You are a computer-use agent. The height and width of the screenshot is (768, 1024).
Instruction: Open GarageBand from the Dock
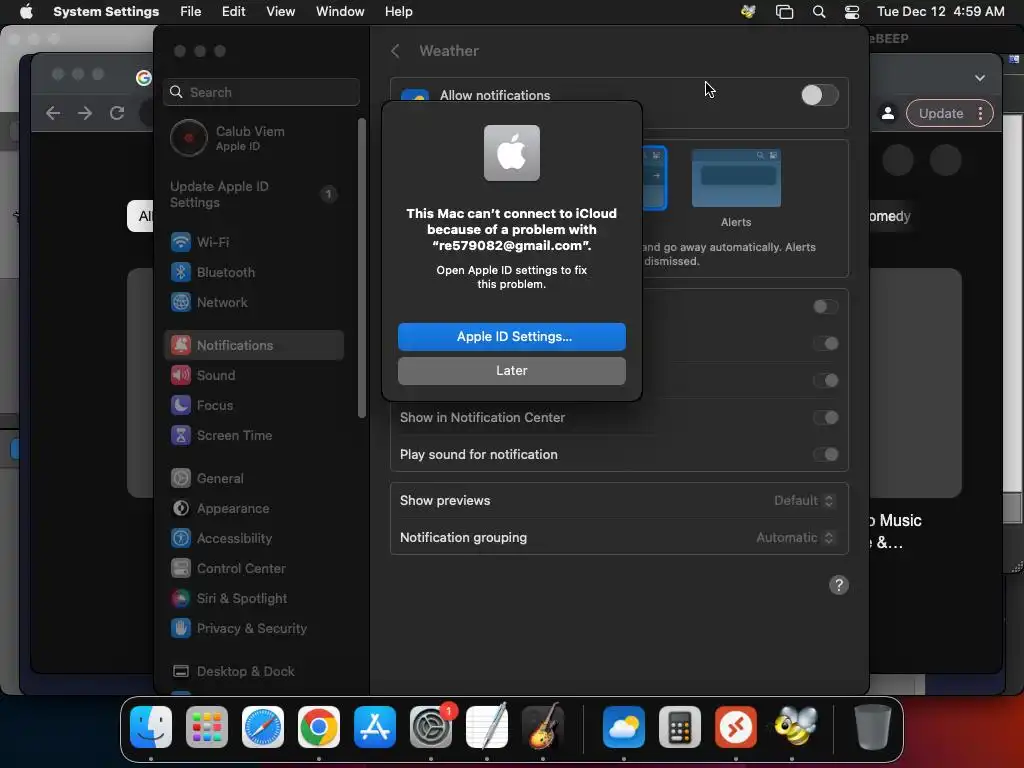click(543, 727)
